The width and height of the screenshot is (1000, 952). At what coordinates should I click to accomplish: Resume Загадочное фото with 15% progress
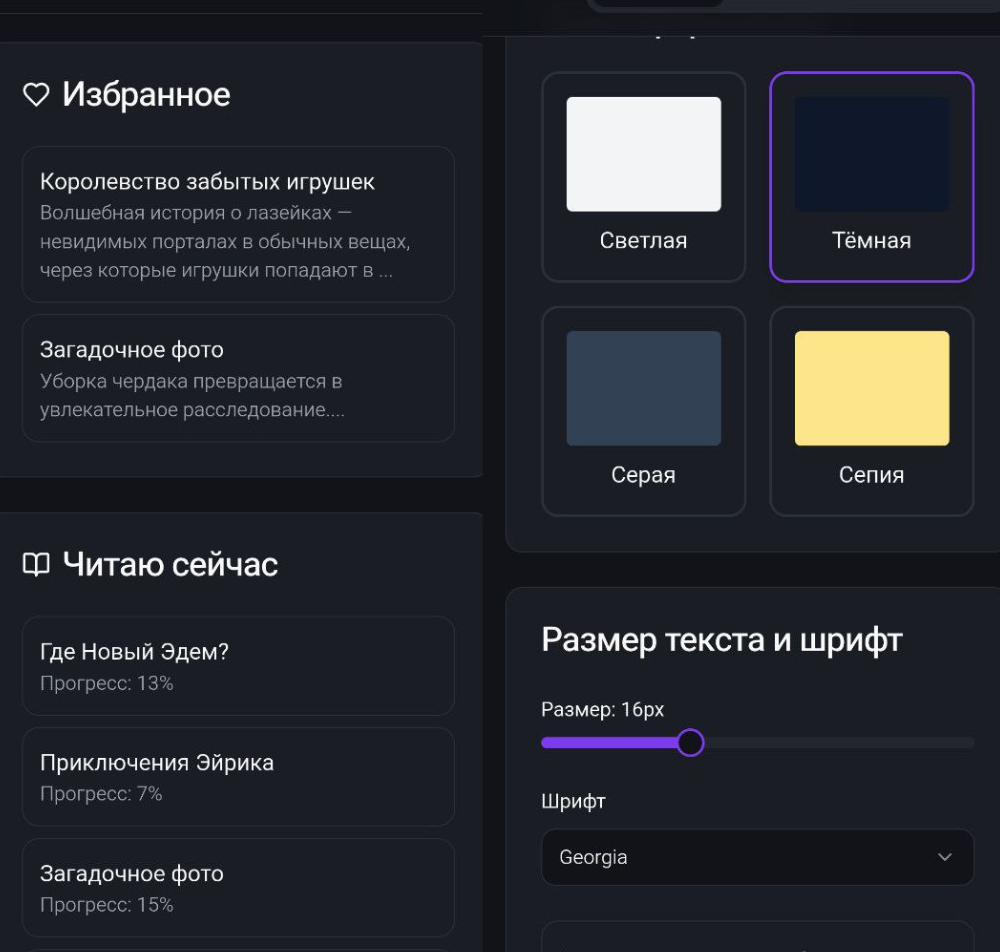click(238, 888)
